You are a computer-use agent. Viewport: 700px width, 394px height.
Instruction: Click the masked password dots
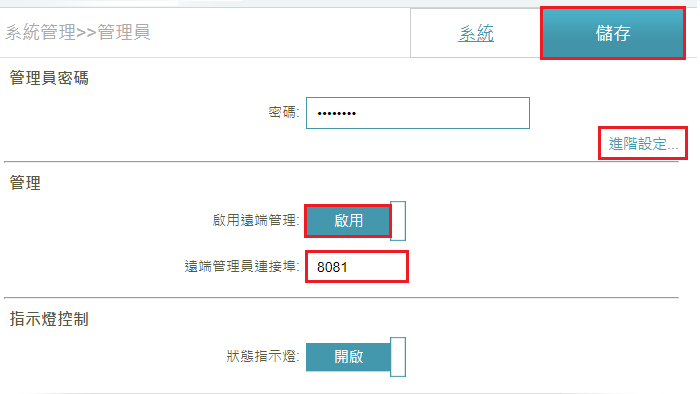click(x=337, y=114)
